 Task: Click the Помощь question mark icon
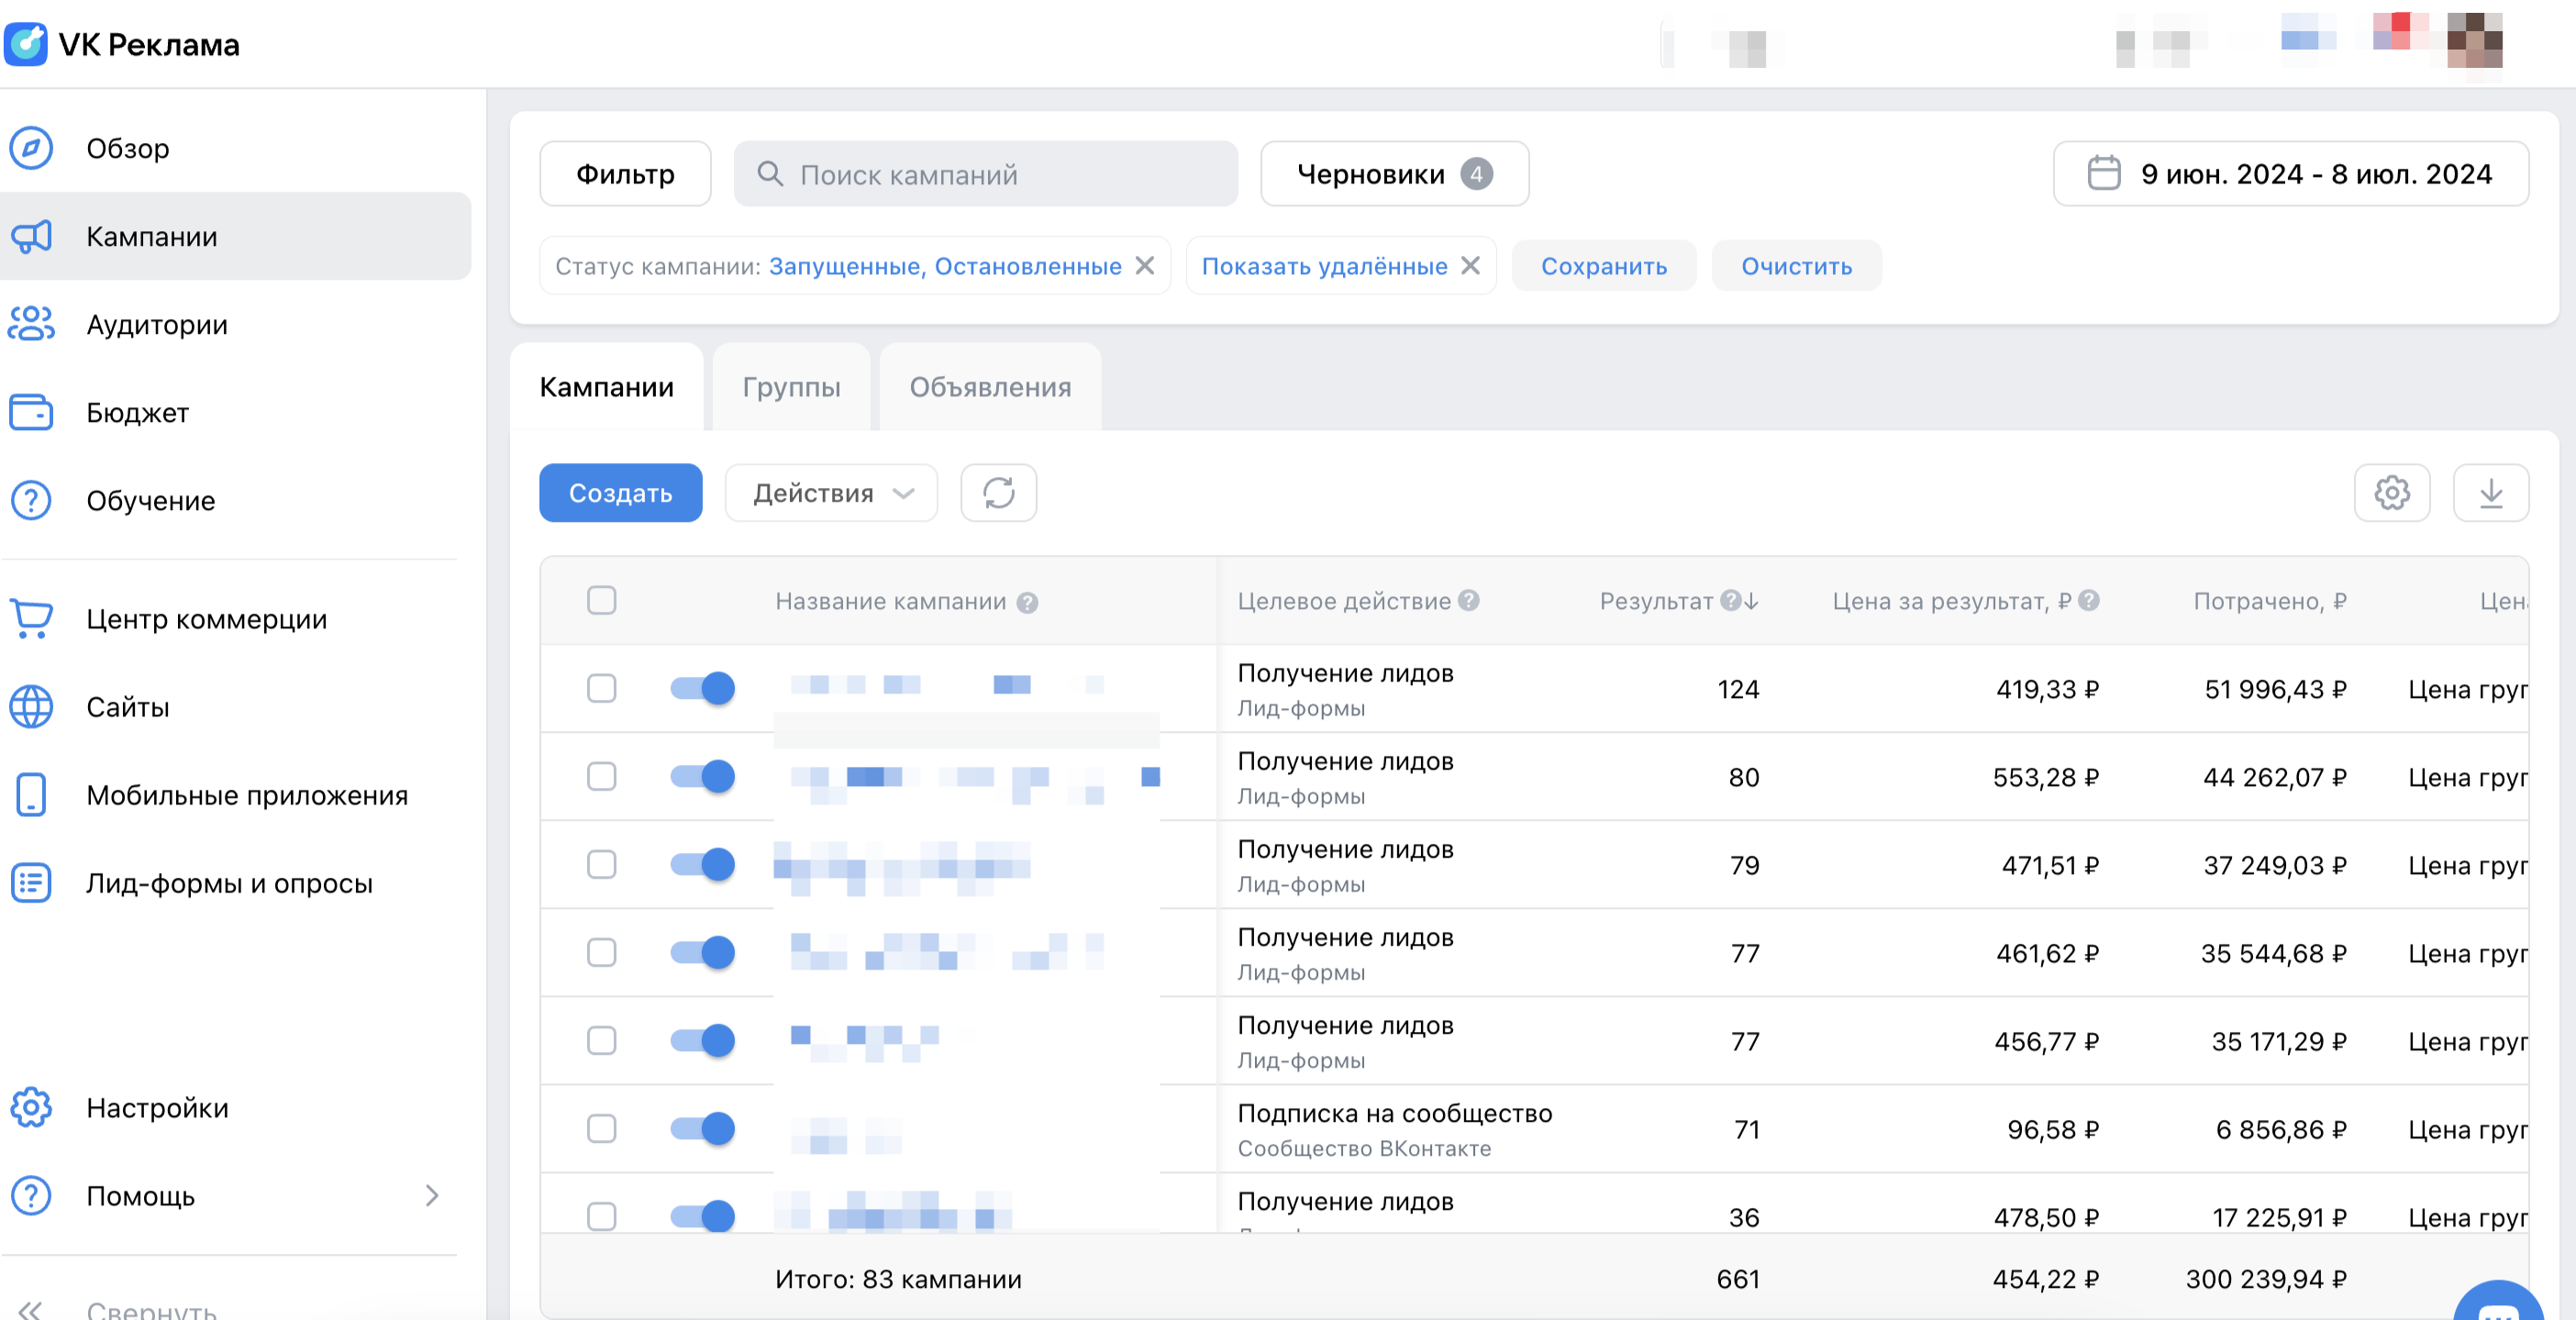point(31,1195)
